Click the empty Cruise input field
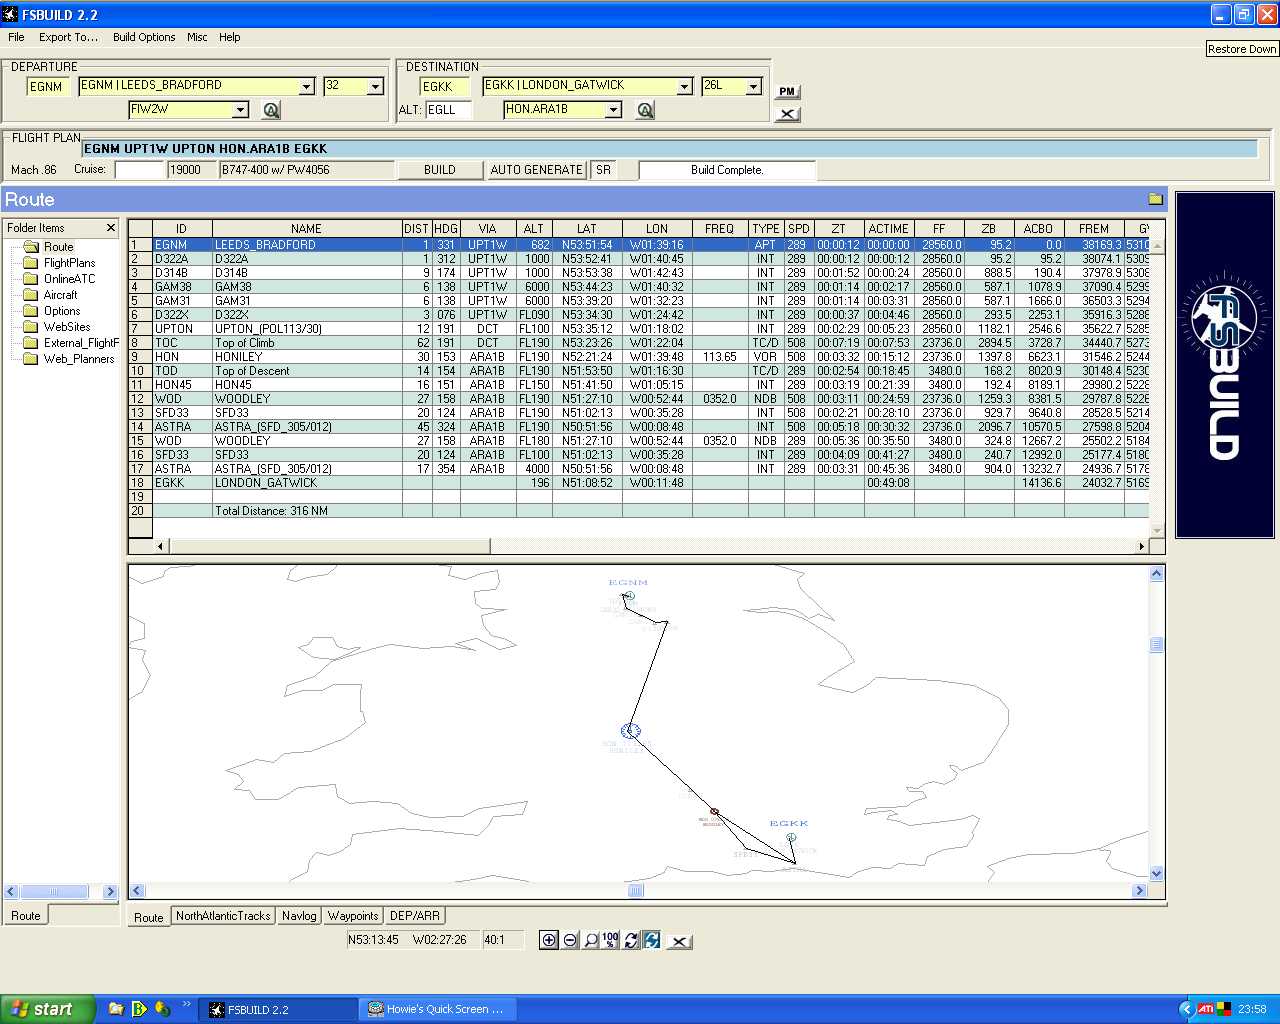 (139, 170)
